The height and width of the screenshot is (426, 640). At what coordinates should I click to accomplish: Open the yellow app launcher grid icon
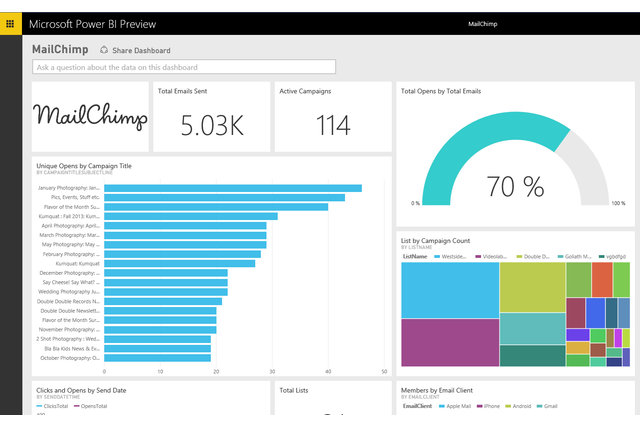[11, 24]
